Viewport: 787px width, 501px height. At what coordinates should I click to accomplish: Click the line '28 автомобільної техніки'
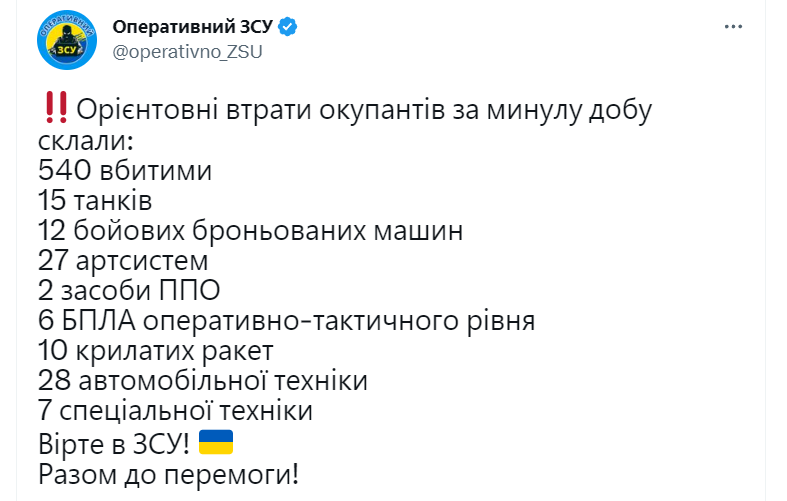(203, 381)
